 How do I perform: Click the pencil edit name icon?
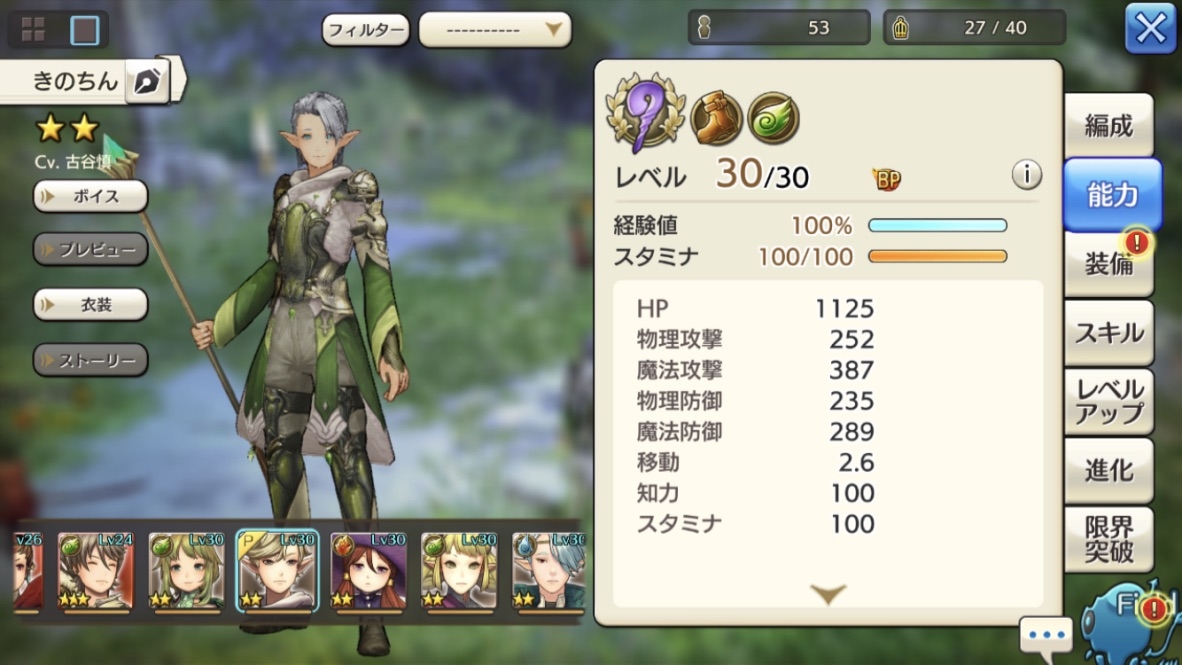[x=146, y=81]
